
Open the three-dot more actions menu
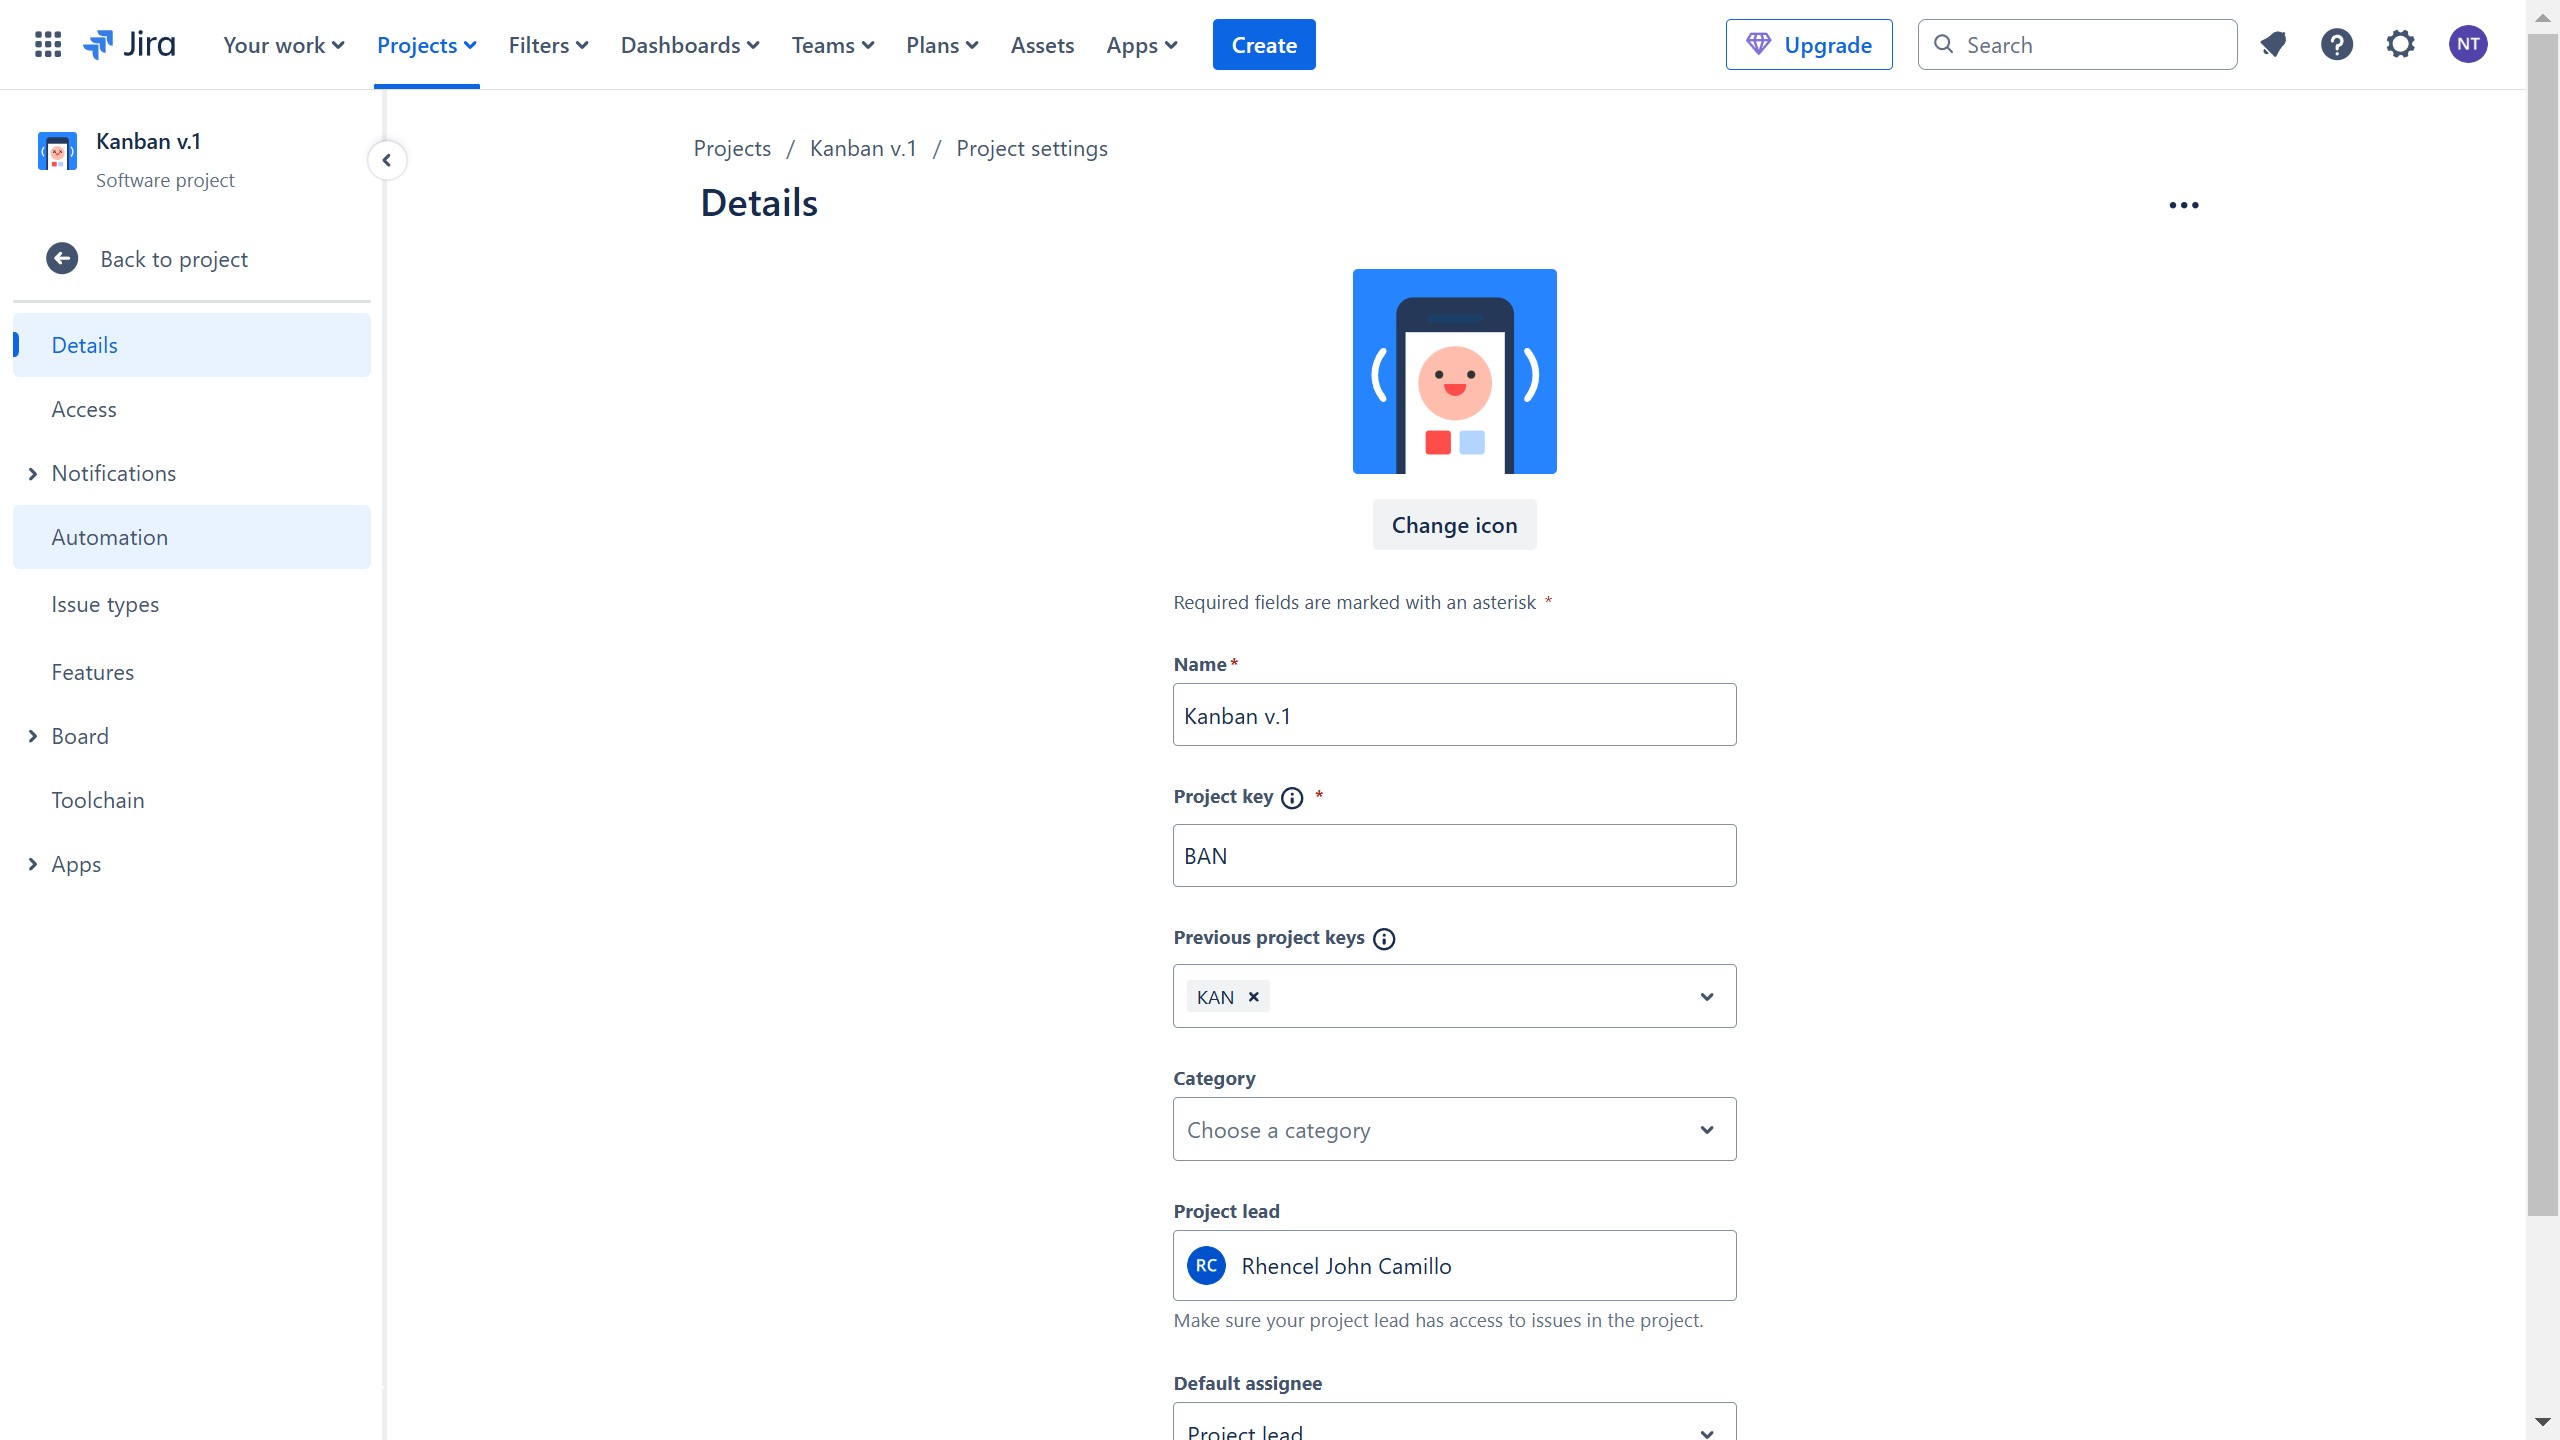(2184, 205)
